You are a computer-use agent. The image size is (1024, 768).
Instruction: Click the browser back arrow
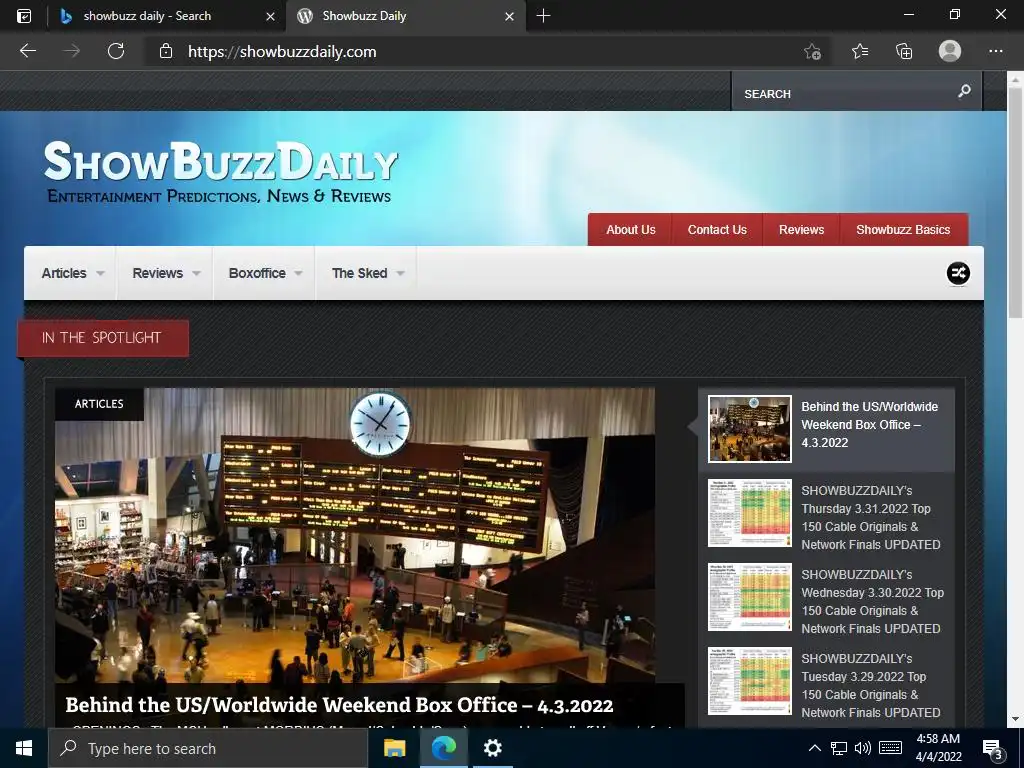27,51
